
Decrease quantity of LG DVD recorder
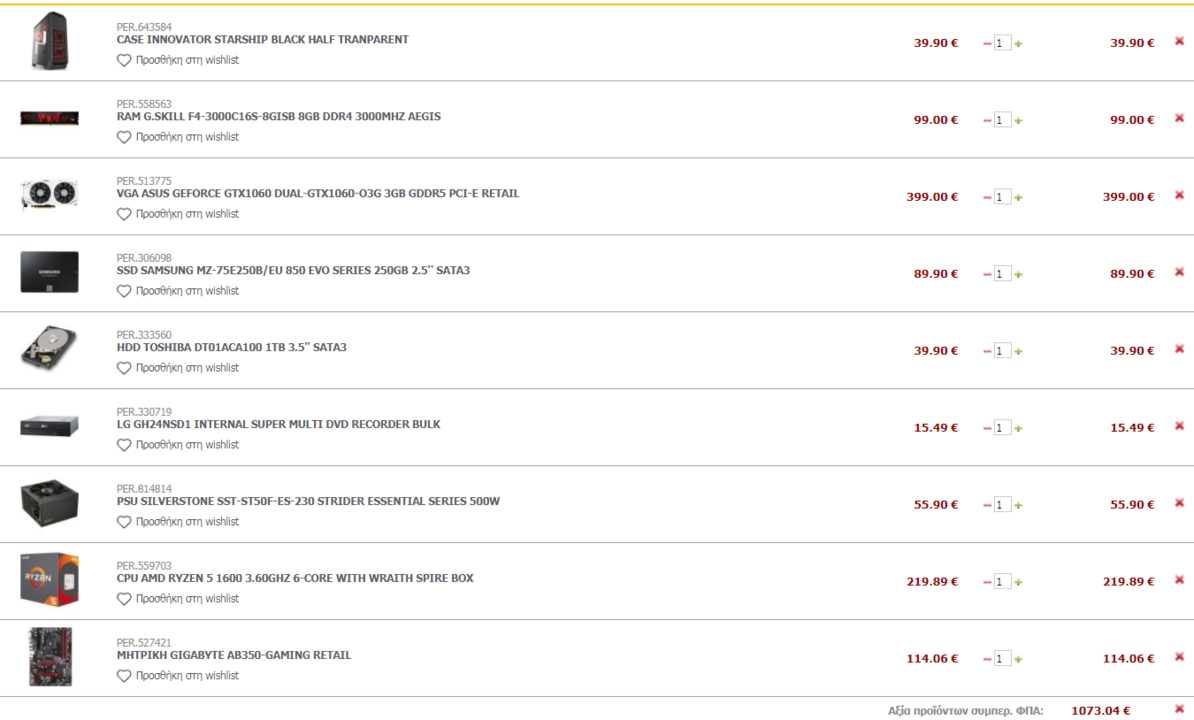tap(987, 428)
